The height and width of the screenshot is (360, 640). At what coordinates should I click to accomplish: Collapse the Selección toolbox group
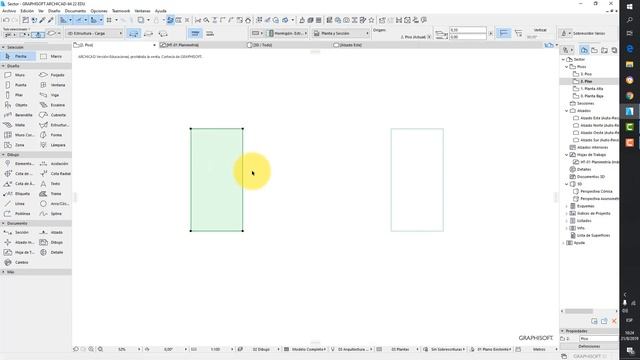pos(3,47)
